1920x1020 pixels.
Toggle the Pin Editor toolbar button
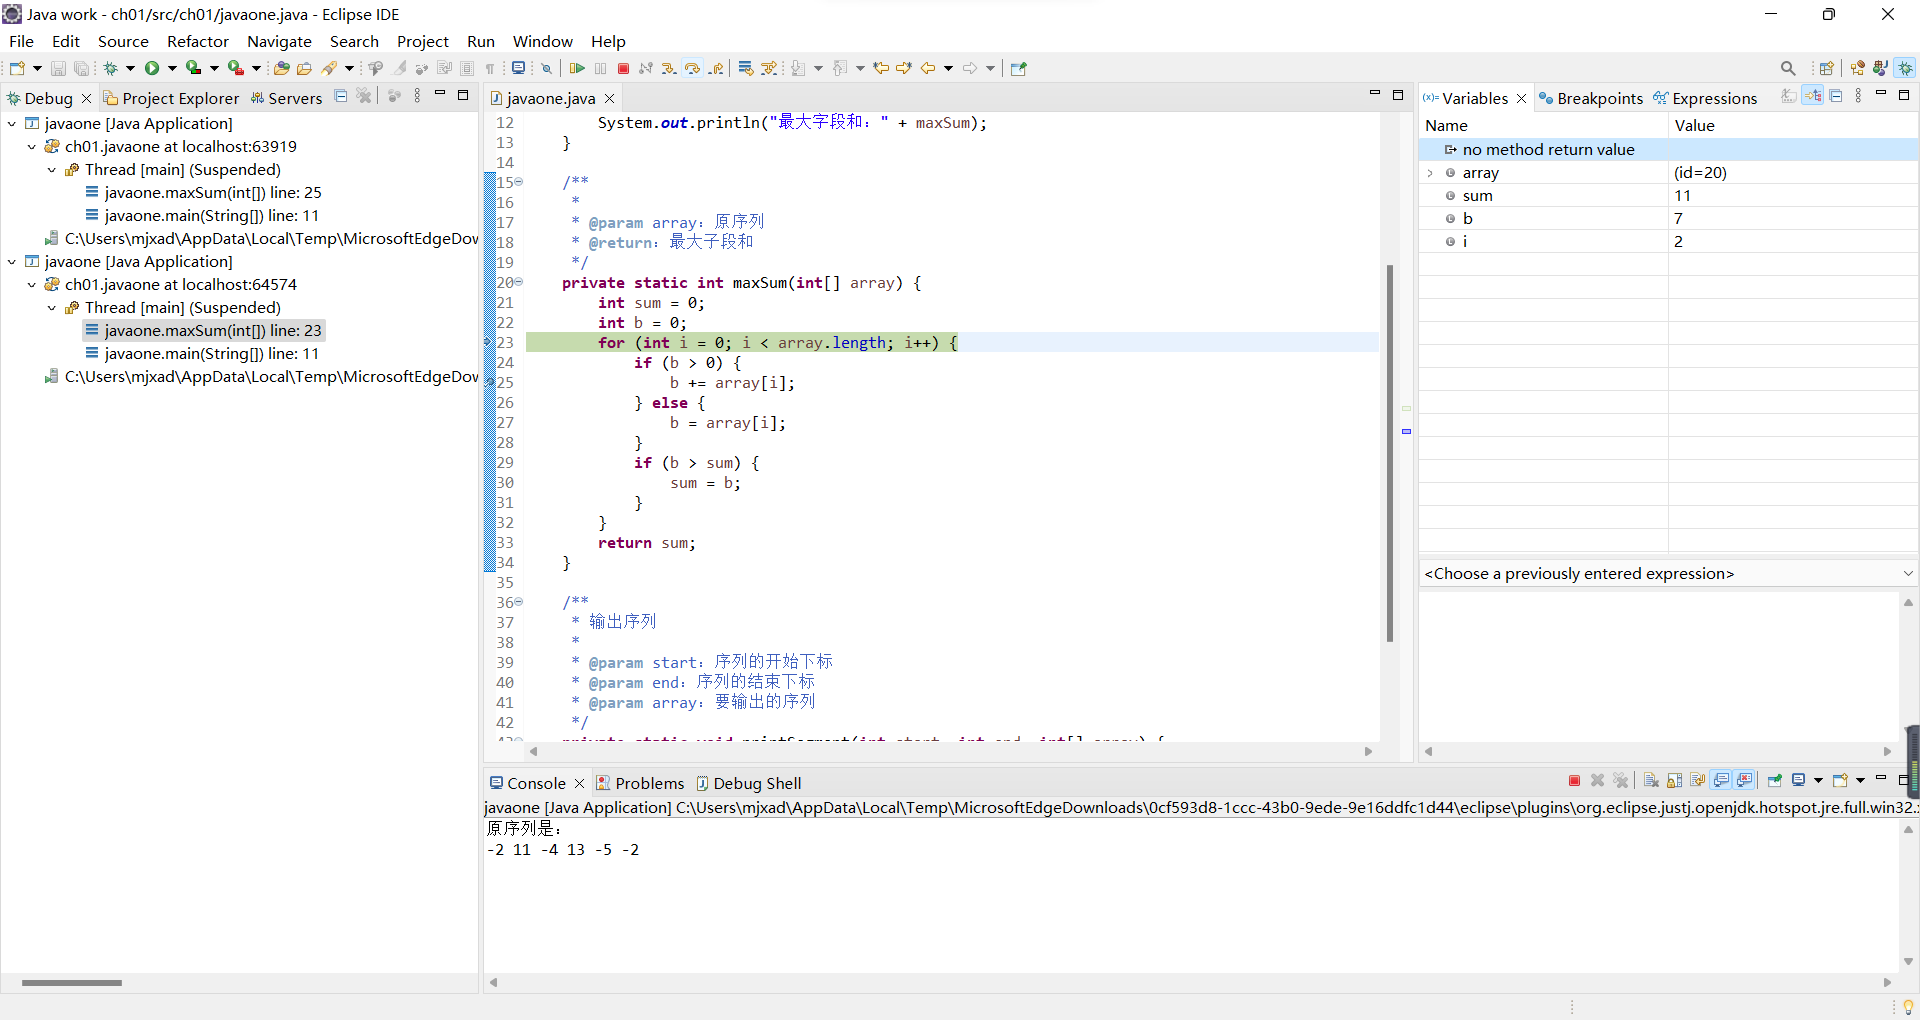click(x=1019, y=68)
